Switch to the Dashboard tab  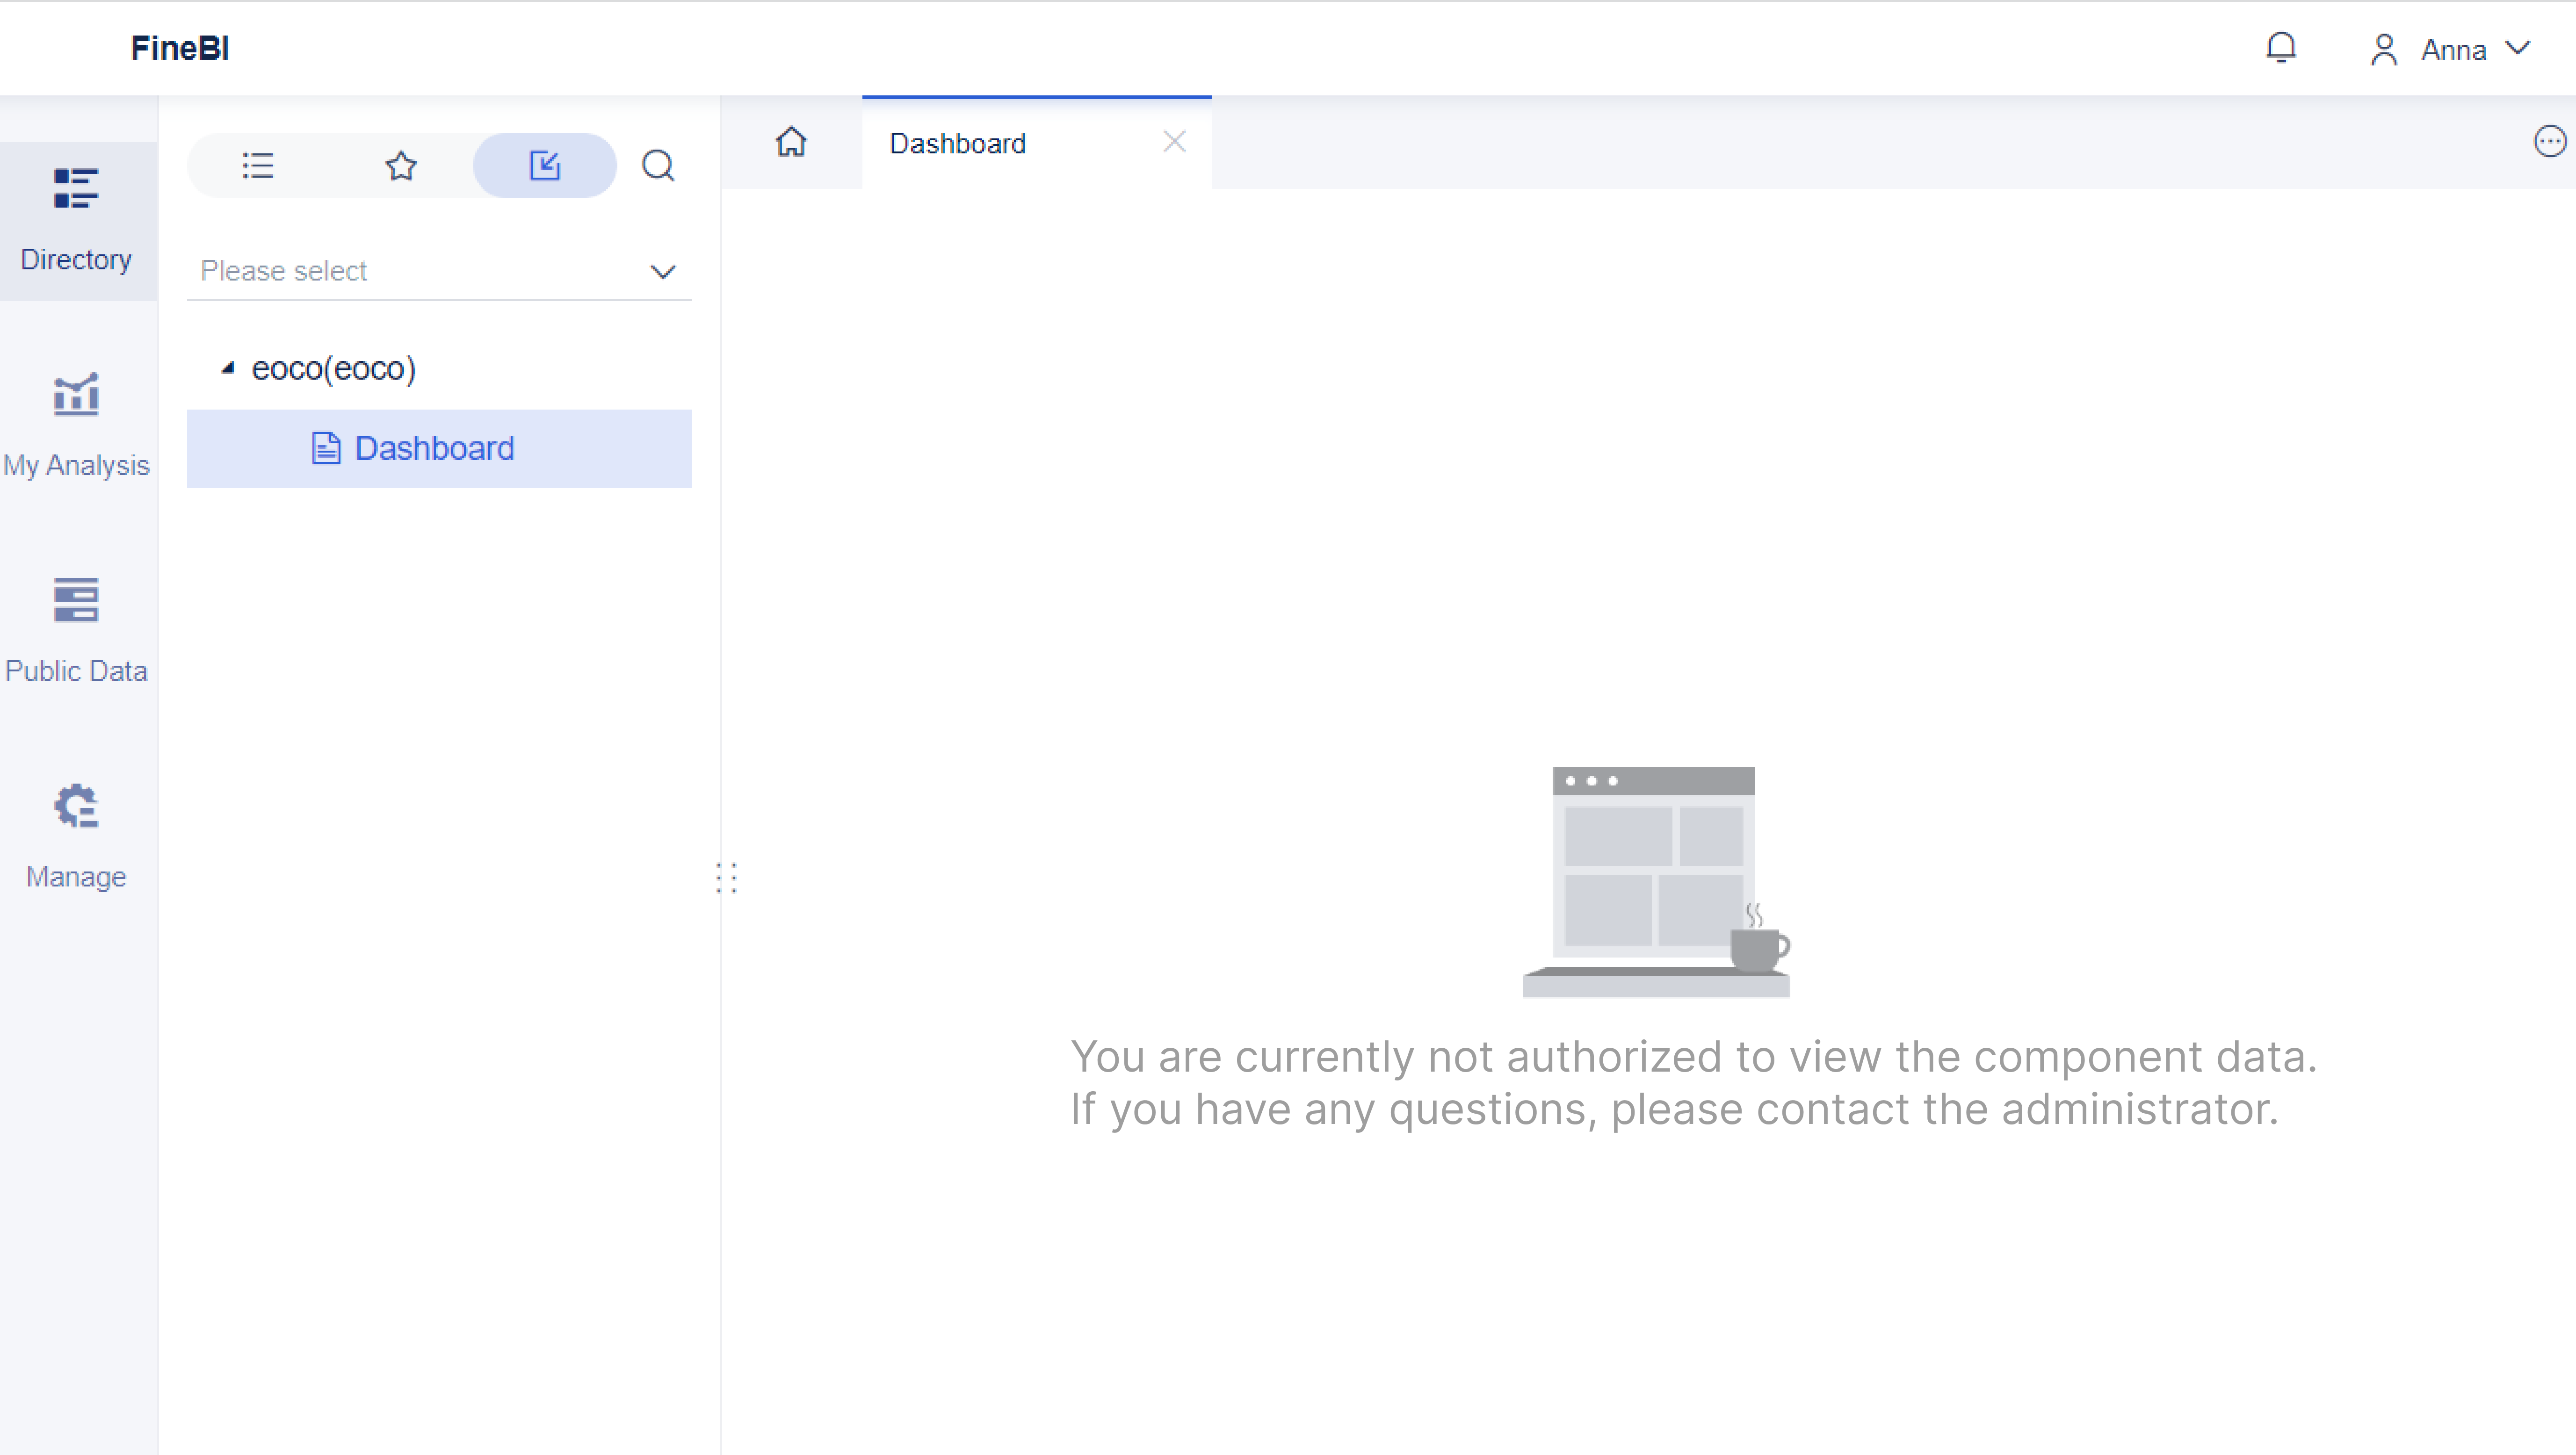coord(957,143)
